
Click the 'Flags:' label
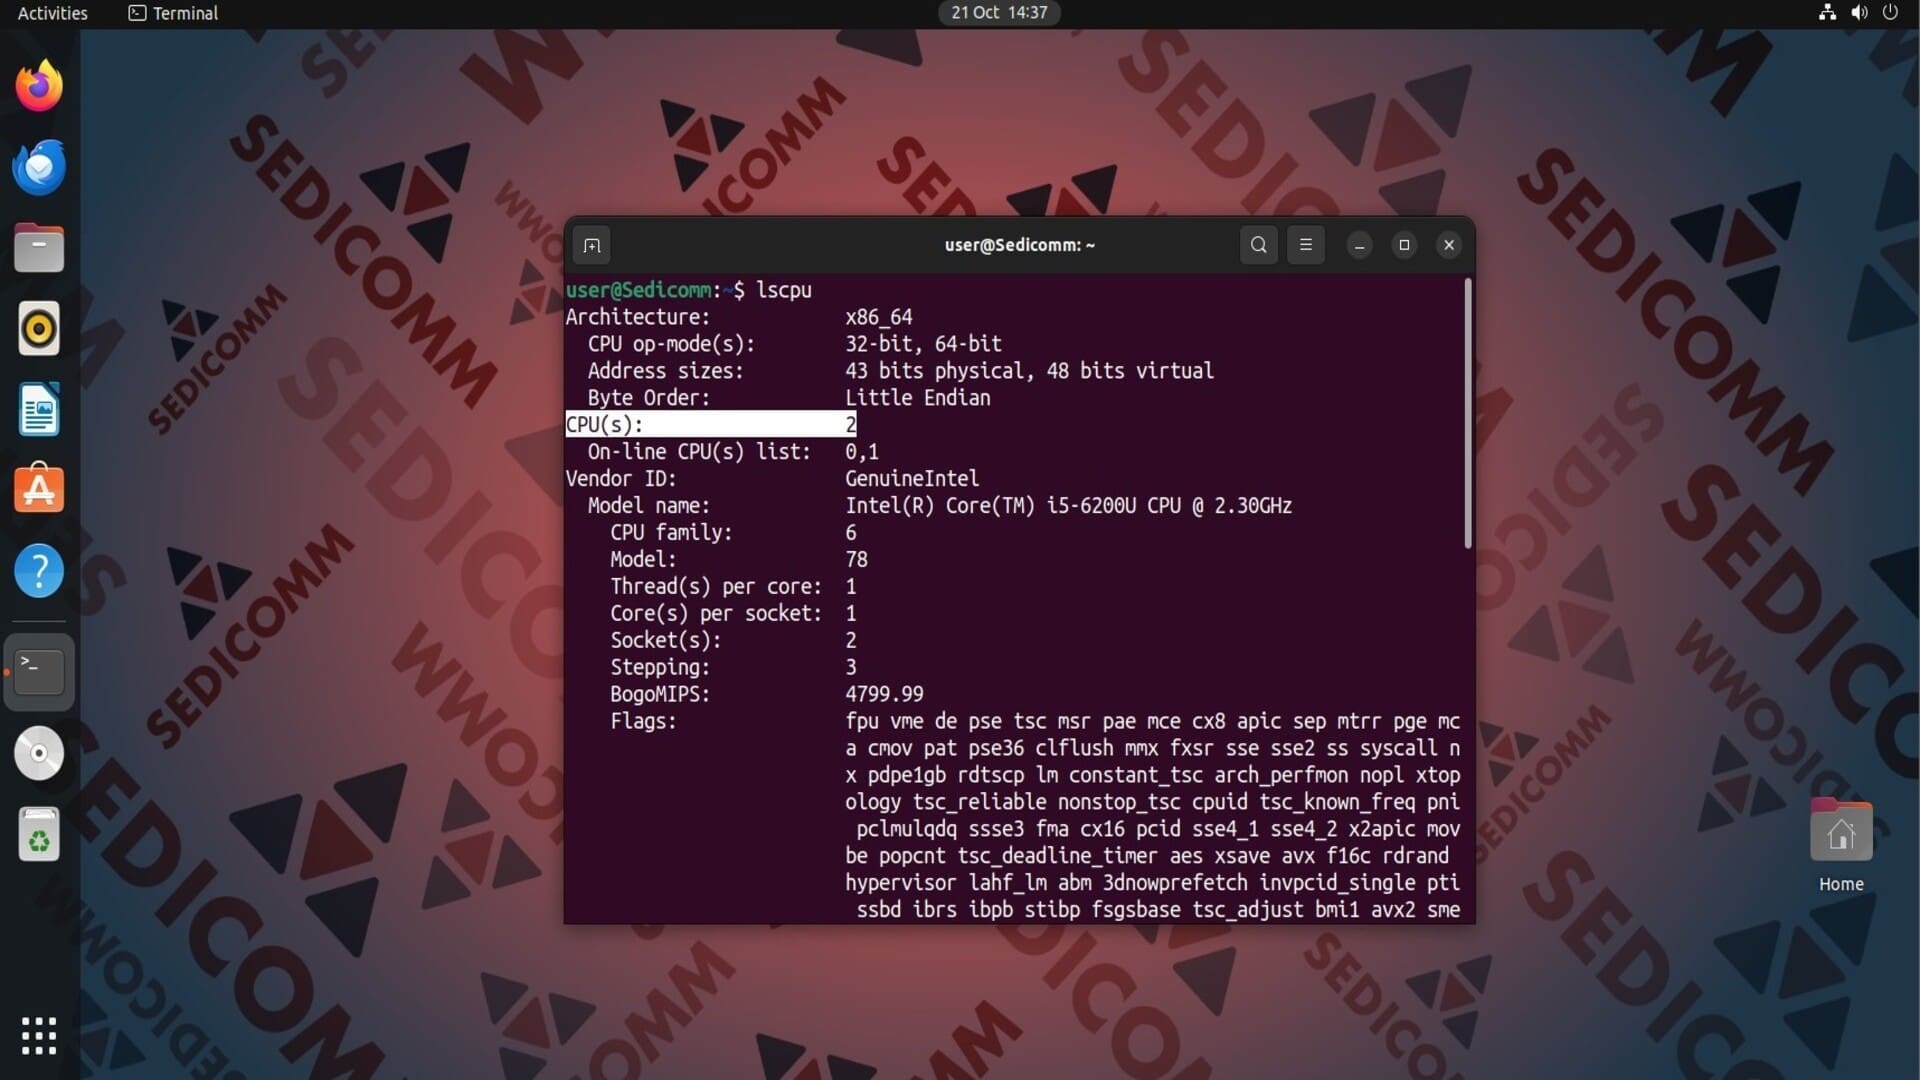pyautogui.click(x=643, y=721)
